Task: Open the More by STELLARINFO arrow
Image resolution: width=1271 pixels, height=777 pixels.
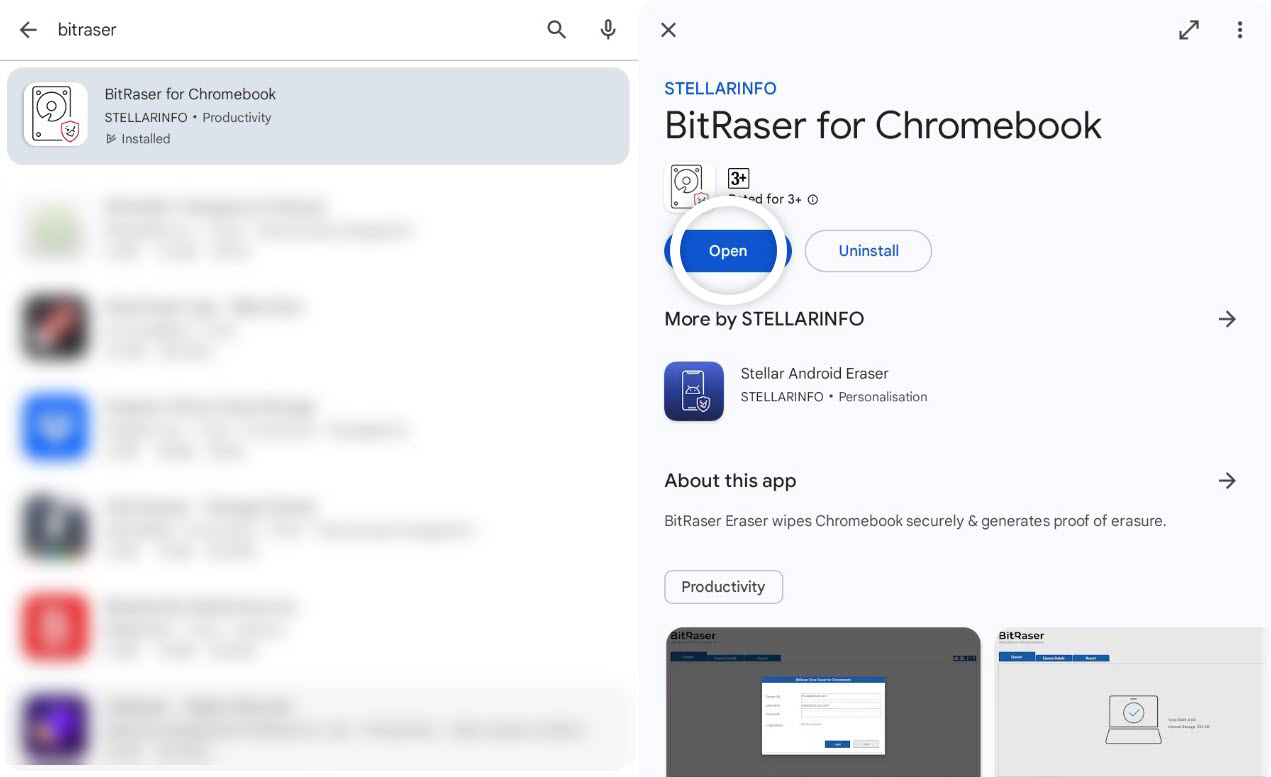Action: 1228,319
